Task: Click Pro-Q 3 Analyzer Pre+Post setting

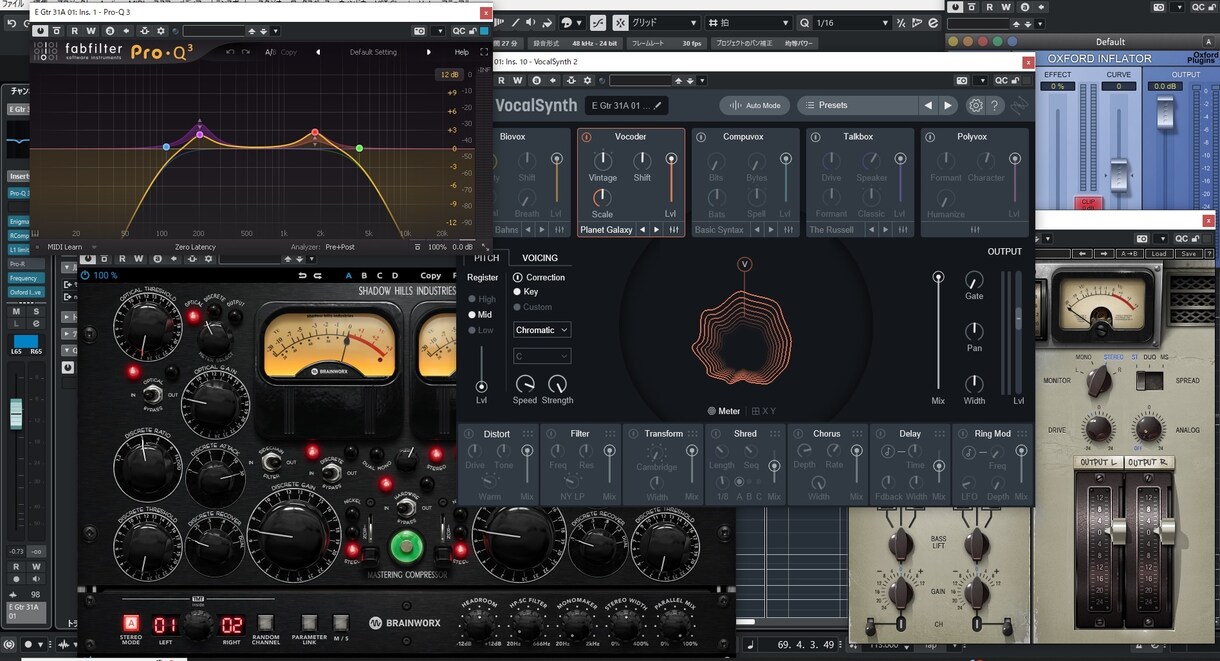Action: [340, 247]
